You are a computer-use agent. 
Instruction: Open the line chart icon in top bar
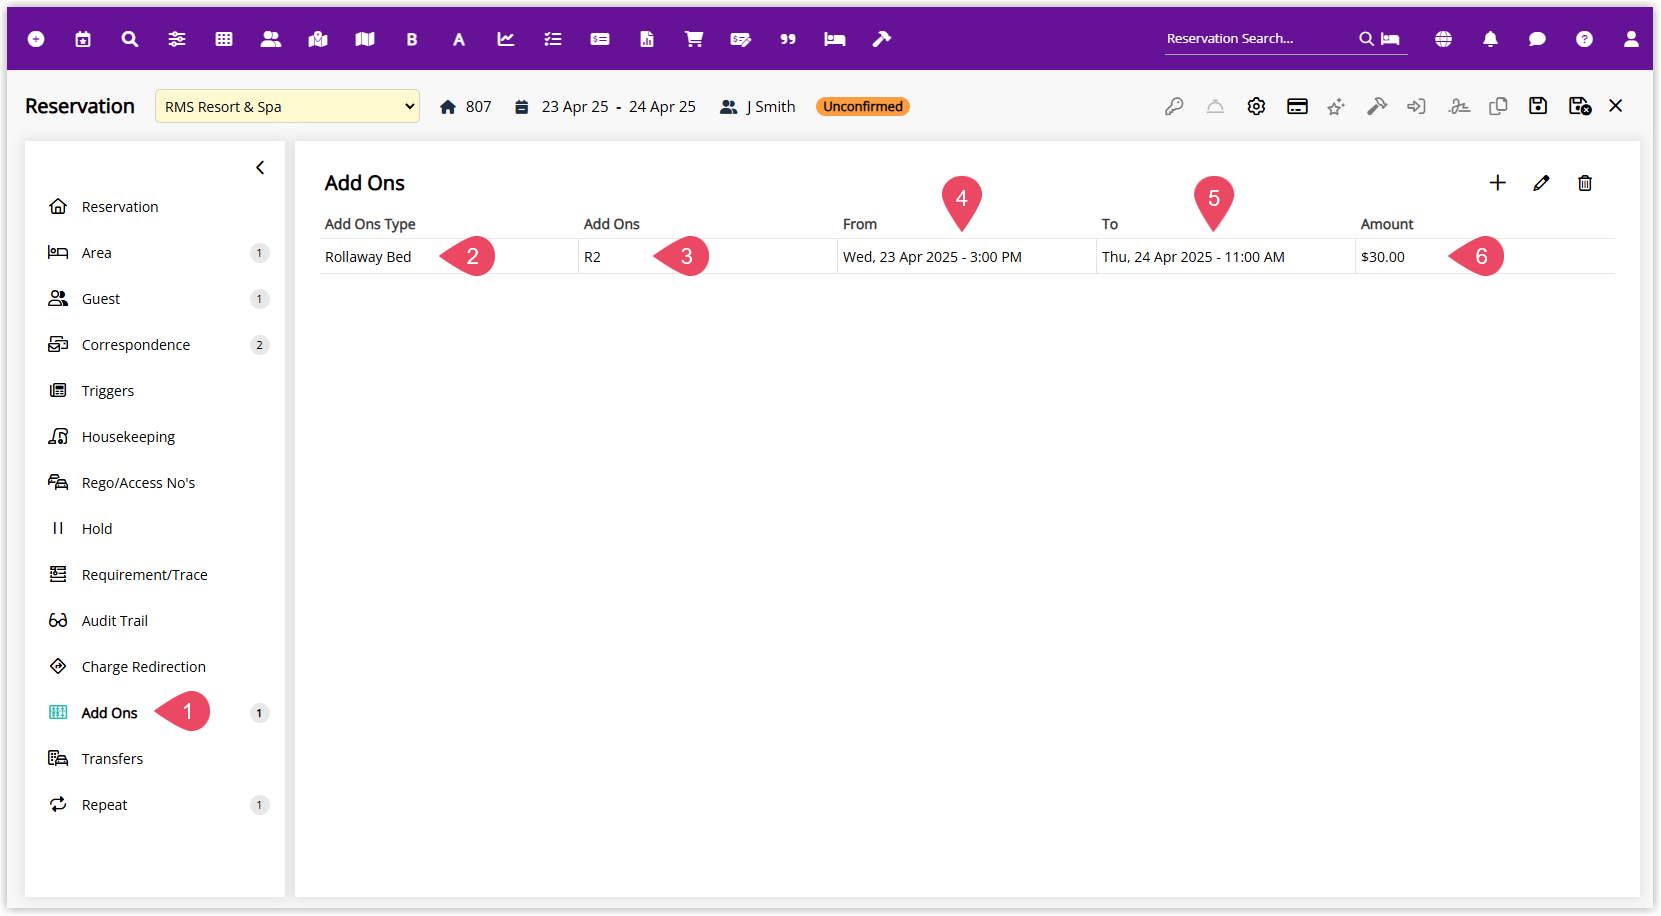(x=506, y=39)
